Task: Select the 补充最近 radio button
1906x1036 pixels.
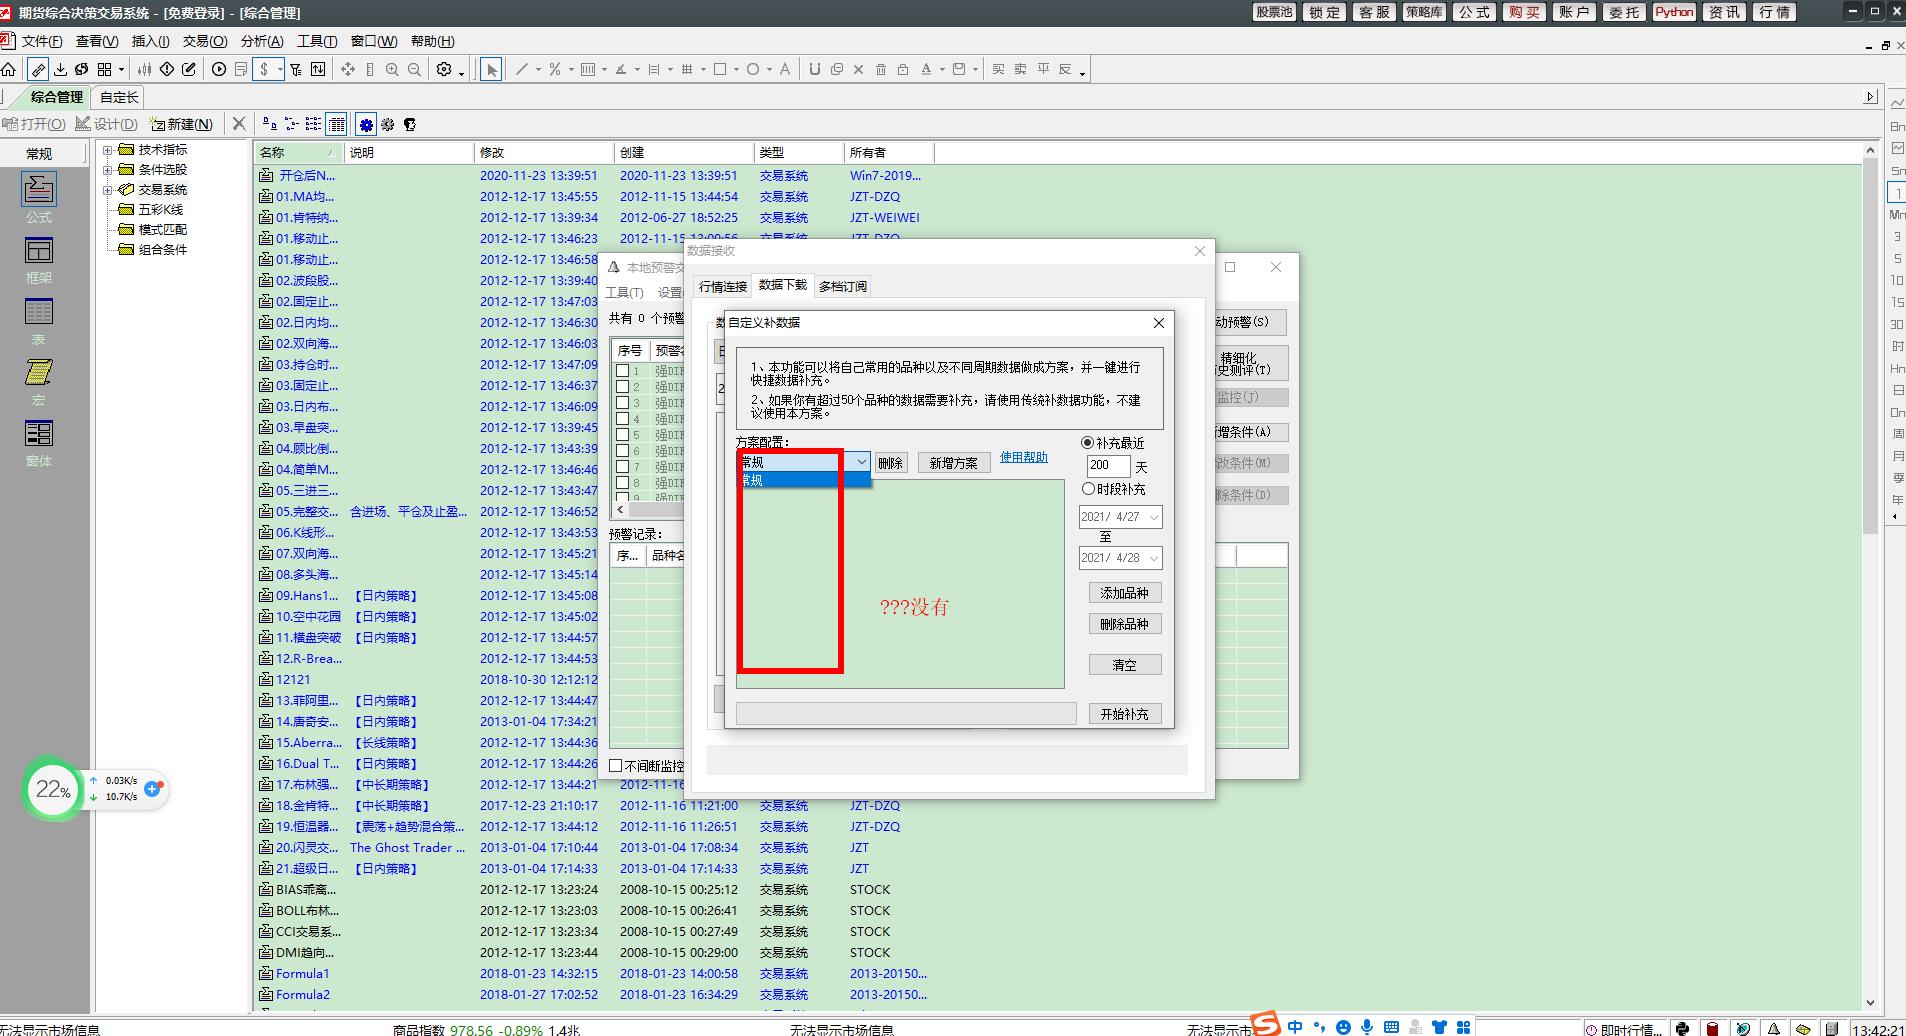Action: [1087, 443]
